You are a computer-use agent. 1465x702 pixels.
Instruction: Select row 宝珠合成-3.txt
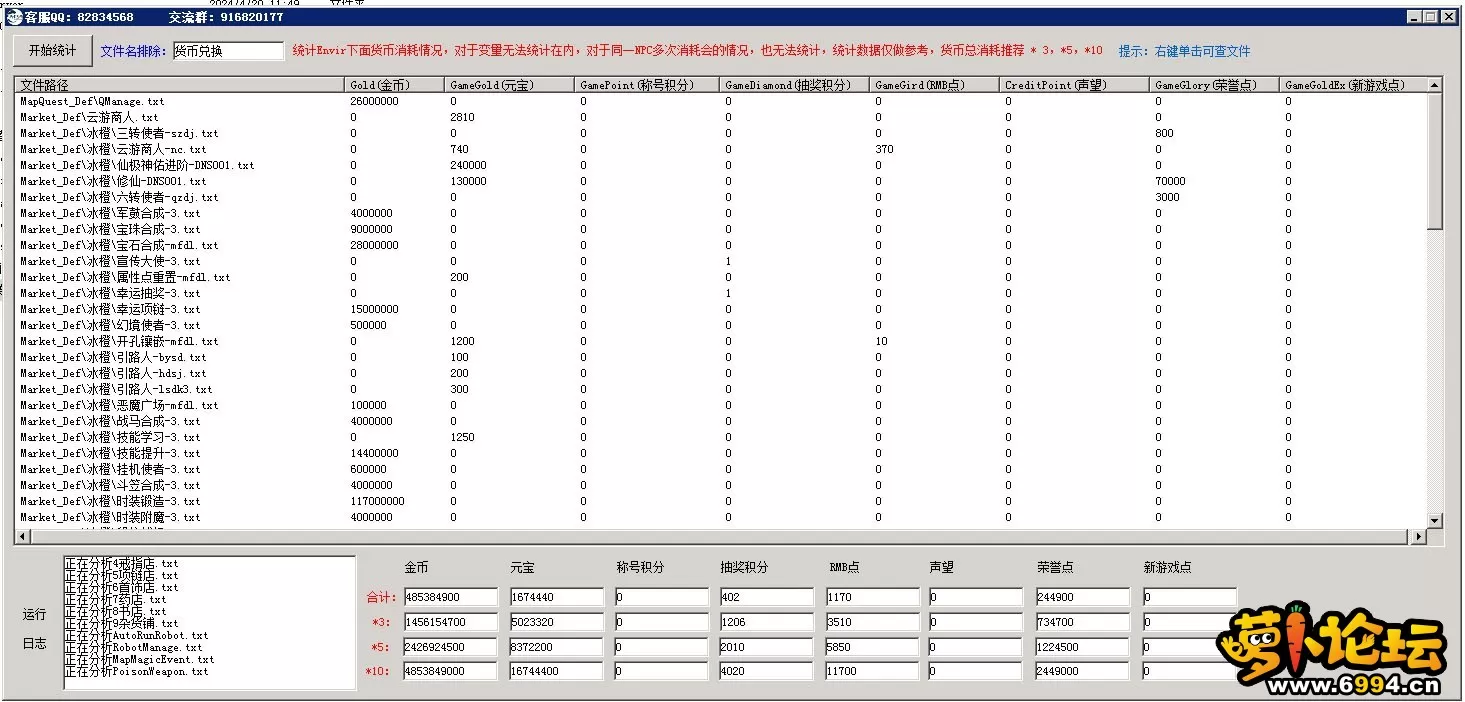click(721, 229)
